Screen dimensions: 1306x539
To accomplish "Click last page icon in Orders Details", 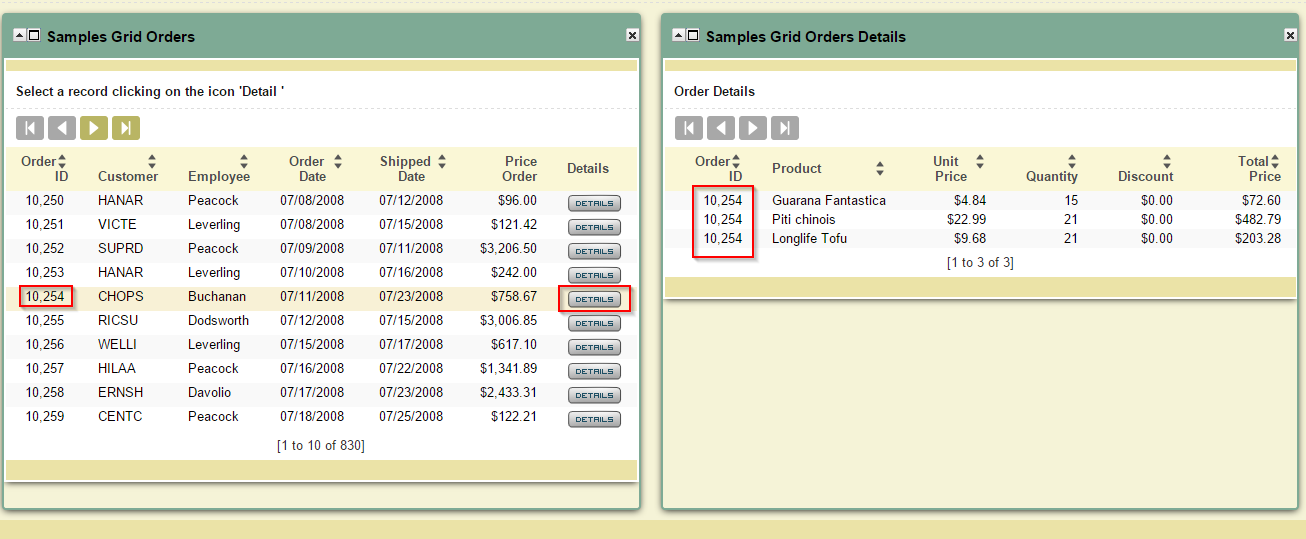I will coord(785,128).
